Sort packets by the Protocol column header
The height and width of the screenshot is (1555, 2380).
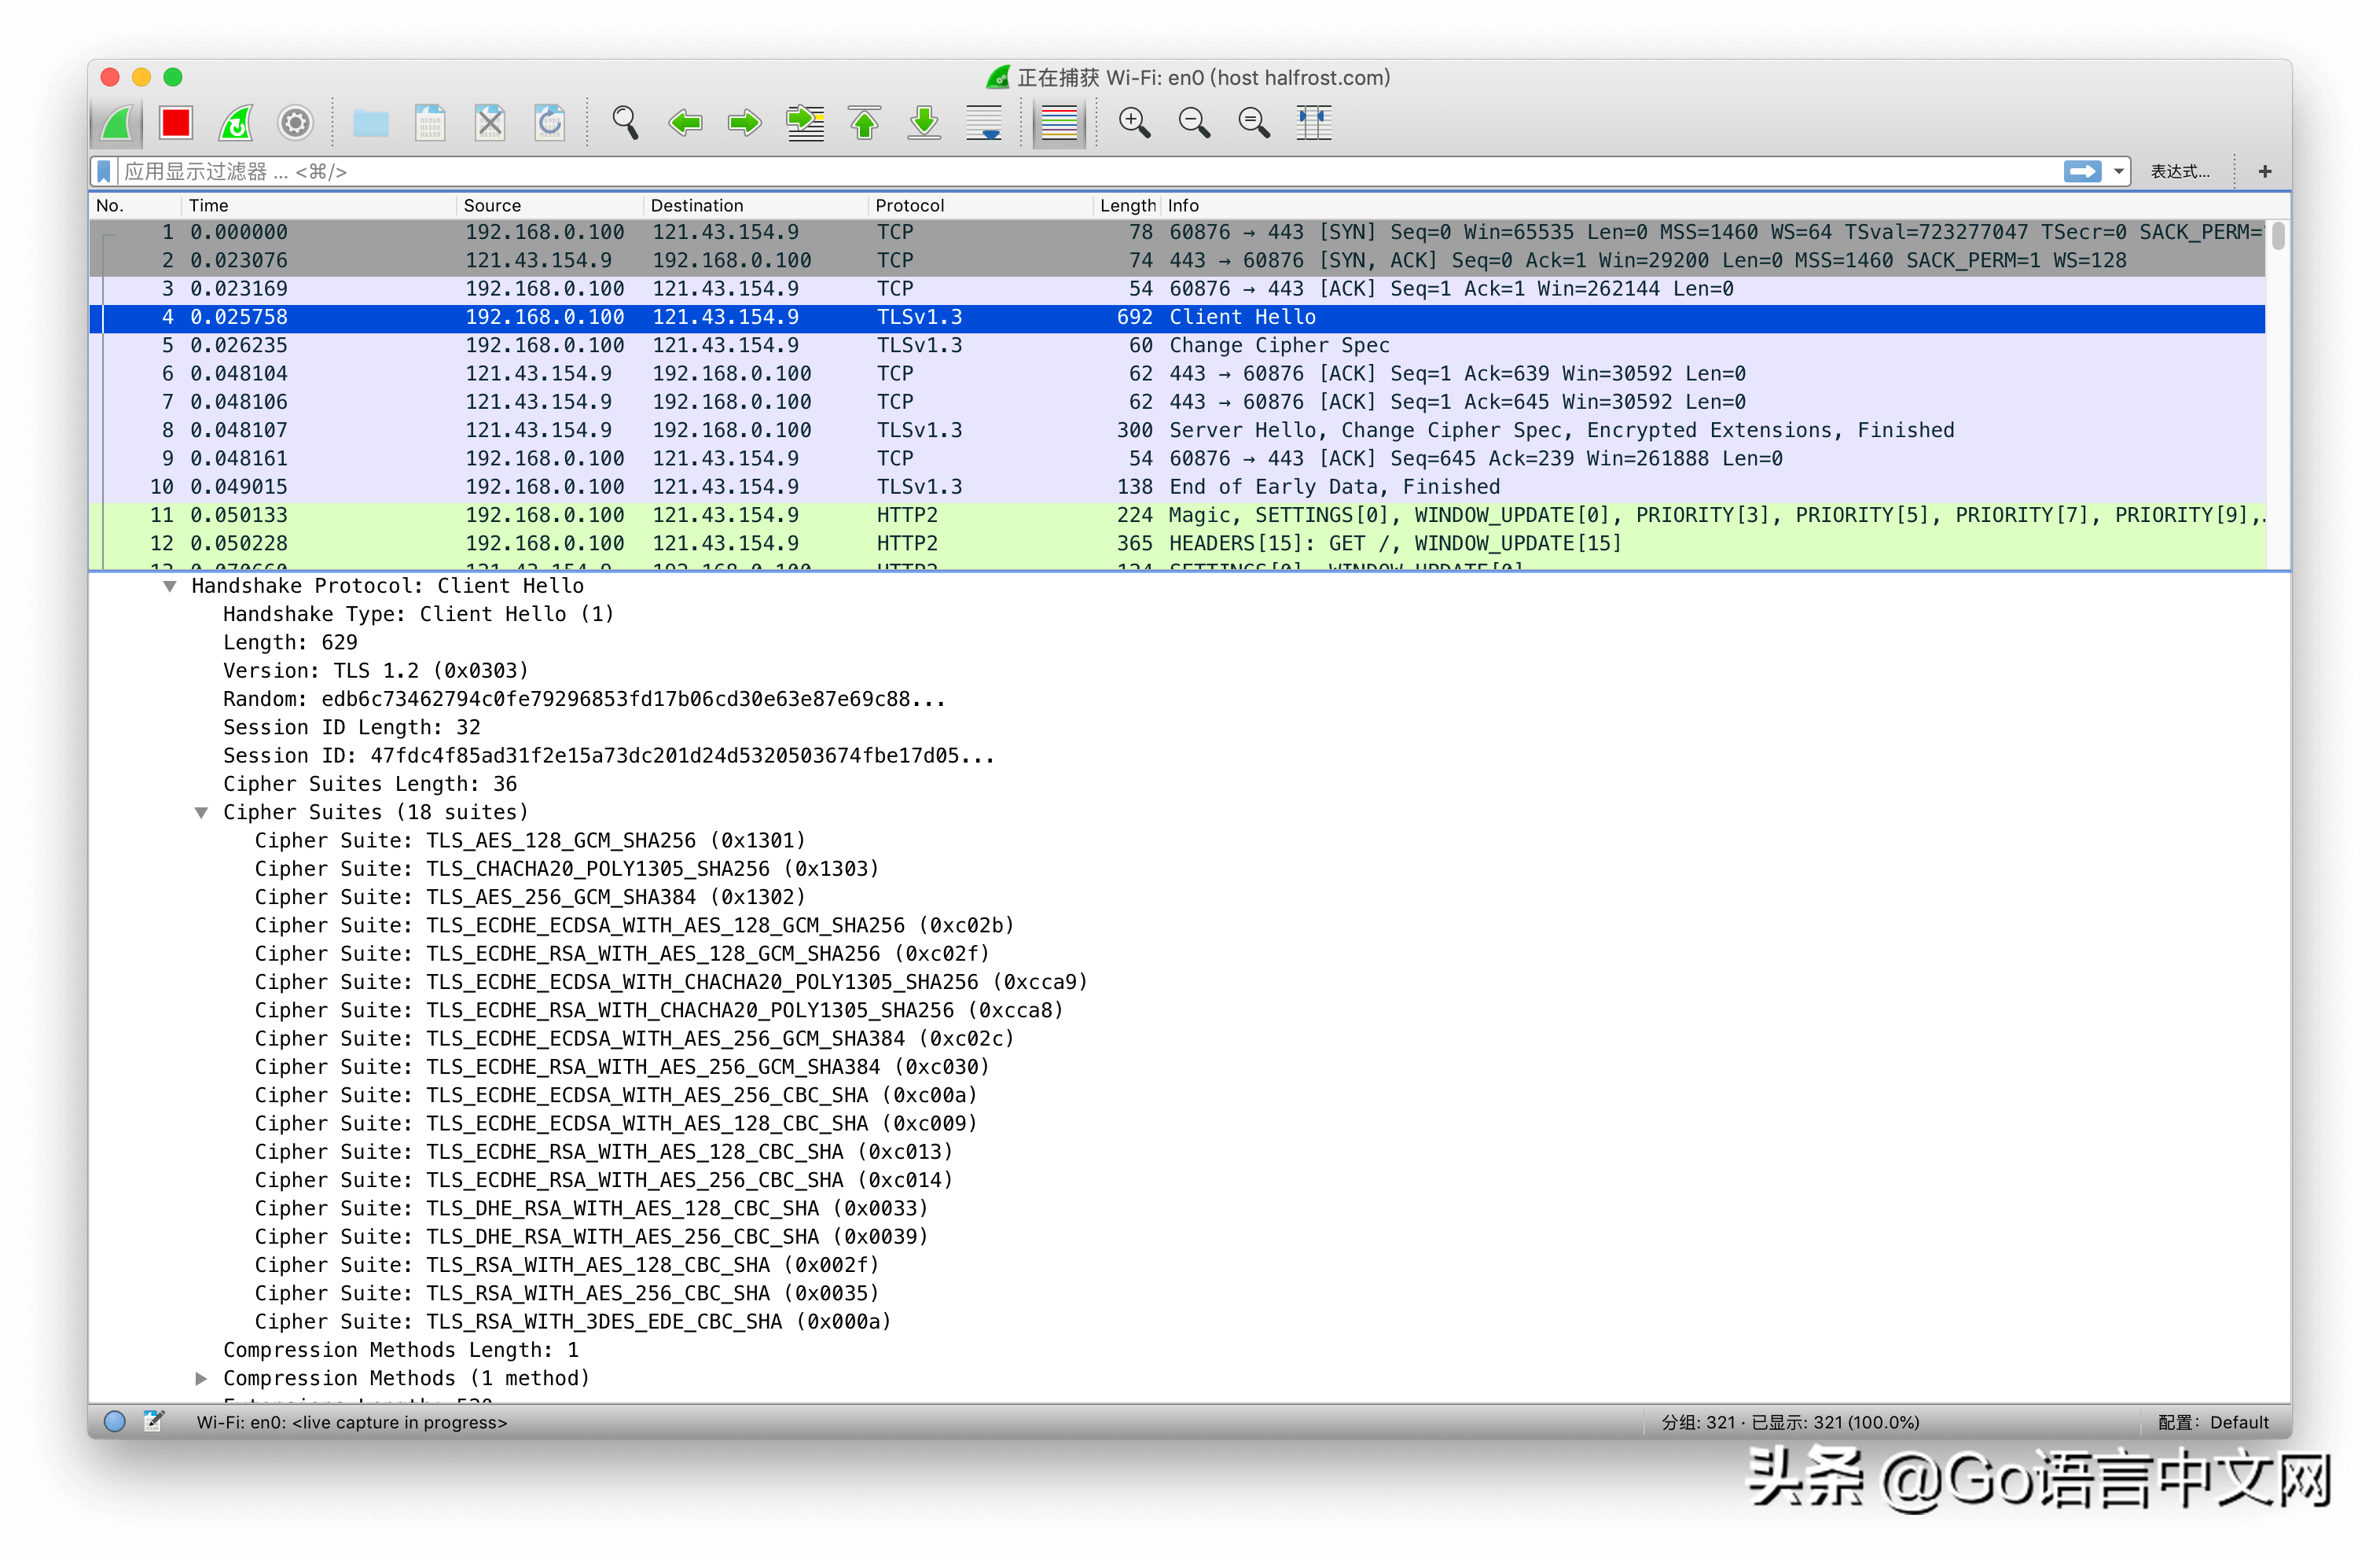pos(909,205)
